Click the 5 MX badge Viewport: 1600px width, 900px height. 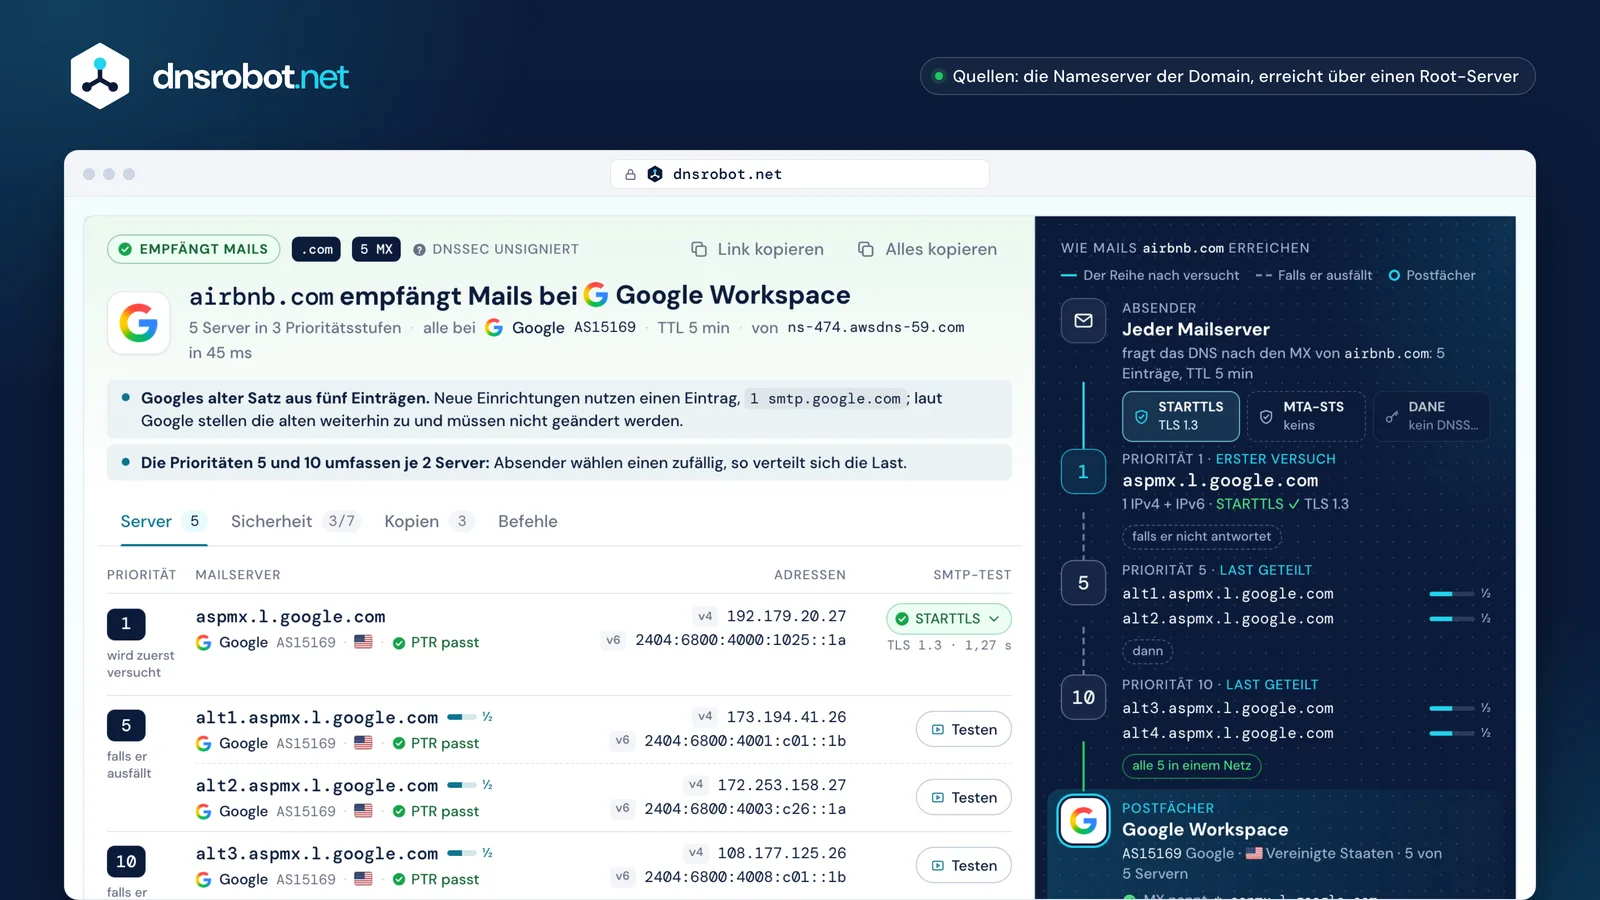[376, 249]
